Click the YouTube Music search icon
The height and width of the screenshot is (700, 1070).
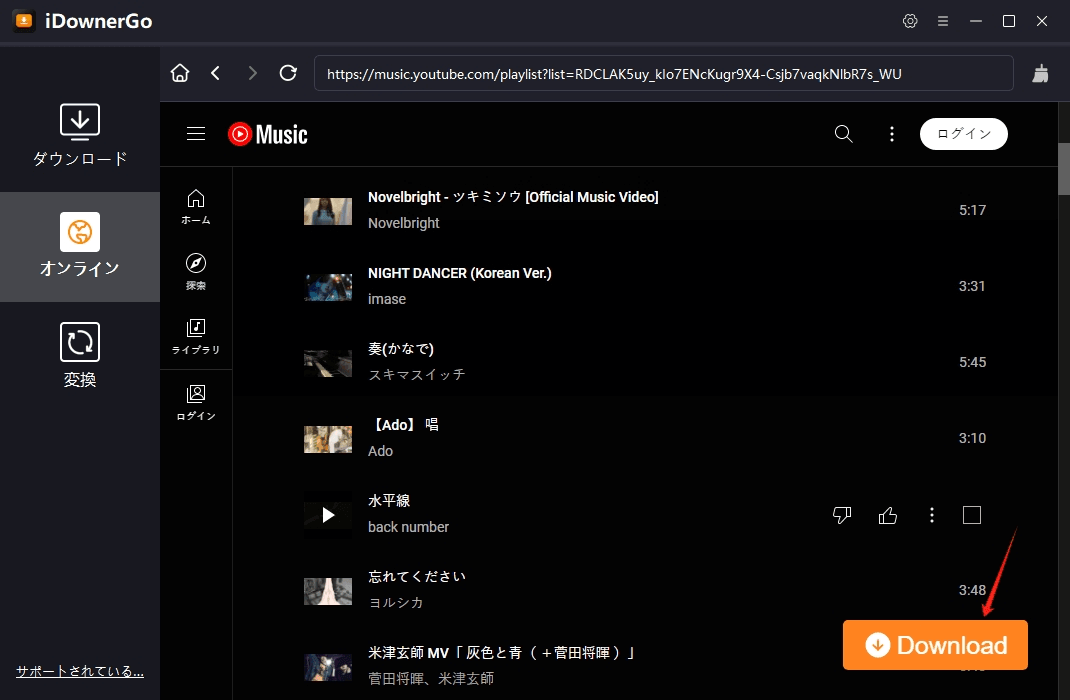(843, 133)
